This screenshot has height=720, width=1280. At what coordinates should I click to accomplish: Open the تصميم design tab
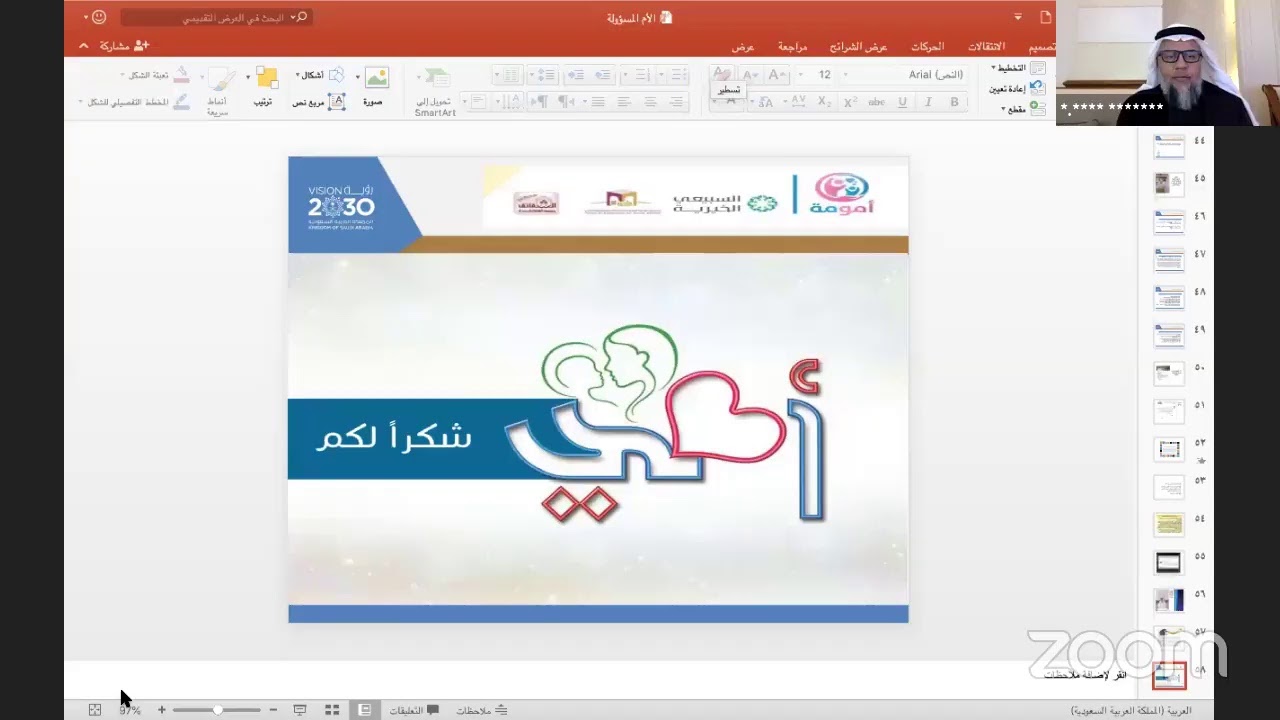1042,47
